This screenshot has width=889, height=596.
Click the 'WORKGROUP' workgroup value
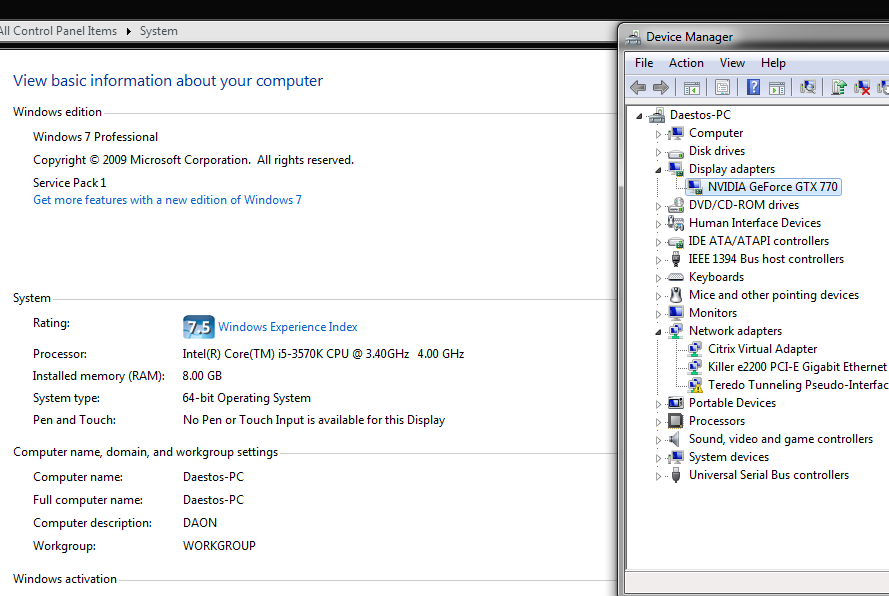(x=219, y=546)
